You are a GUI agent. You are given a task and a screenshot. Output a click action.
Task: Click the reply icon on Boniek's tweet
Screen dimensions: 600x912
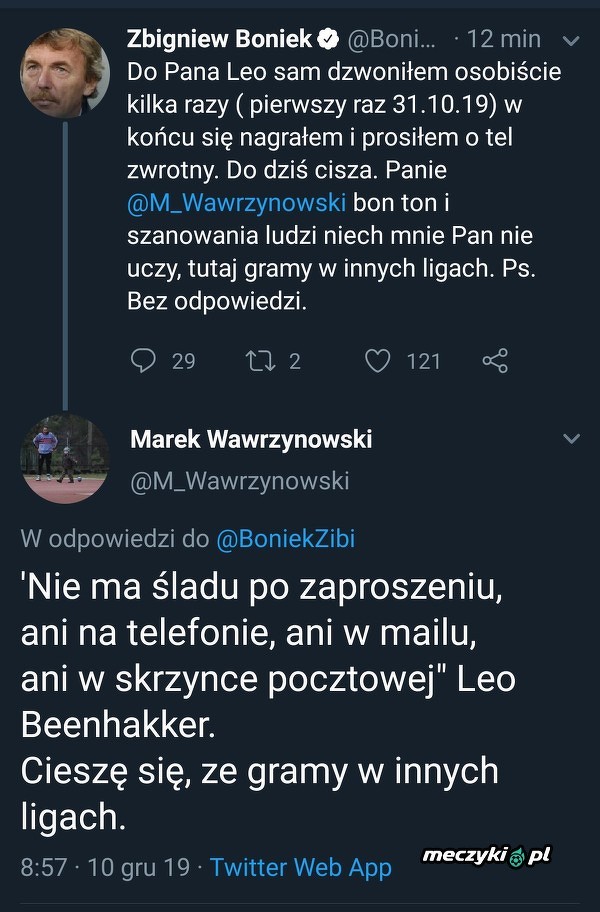point(144,360)
